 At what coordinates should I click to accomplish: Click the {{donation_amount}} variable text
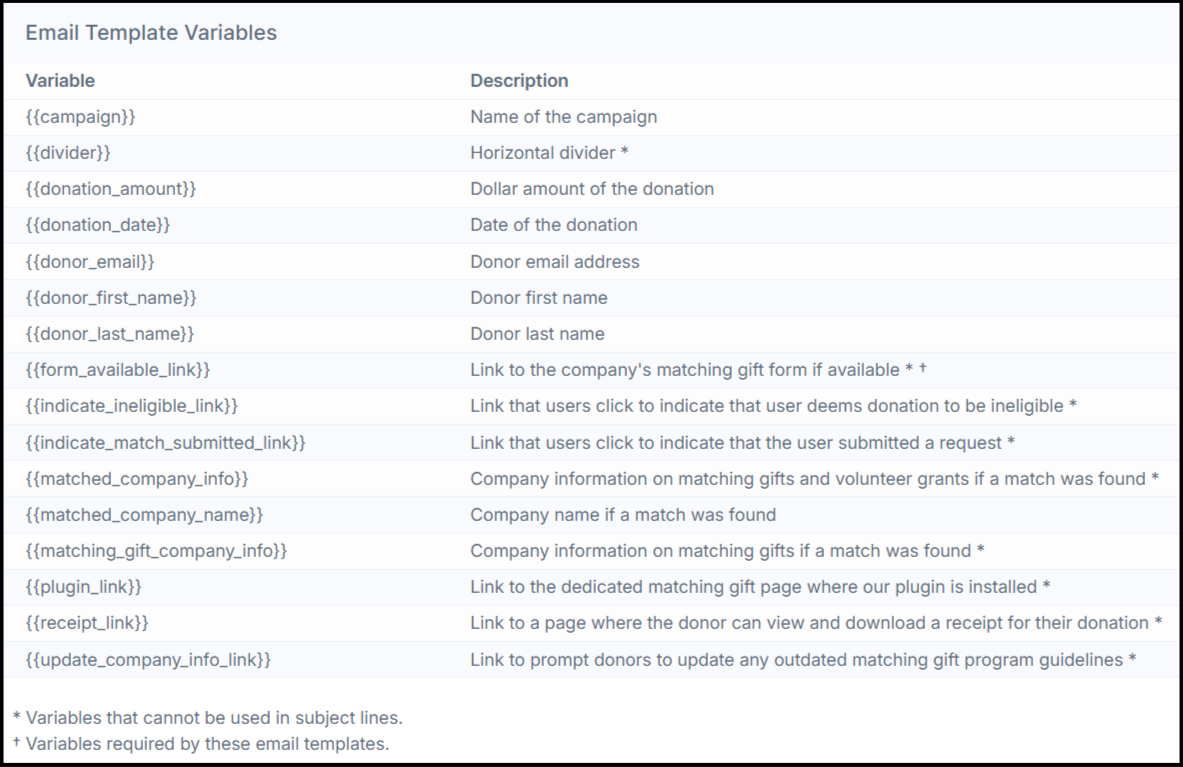coord(111,189)
